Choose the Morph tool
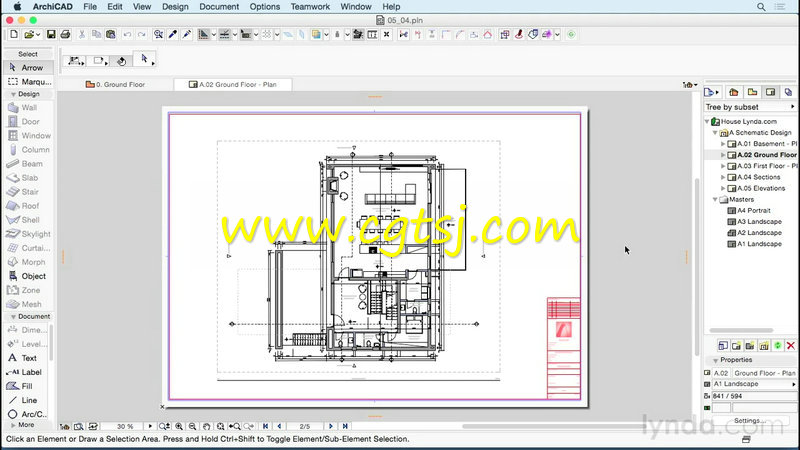 (x=28, y=262)
